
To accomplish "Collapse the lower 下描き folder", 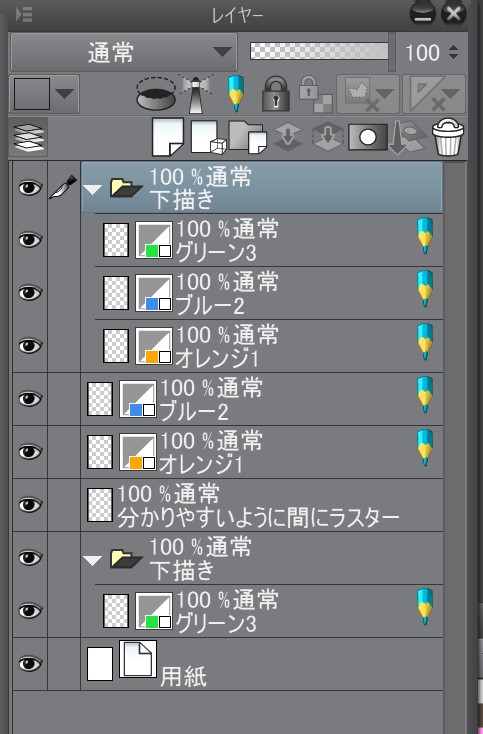I will click(x=93, y=560).
